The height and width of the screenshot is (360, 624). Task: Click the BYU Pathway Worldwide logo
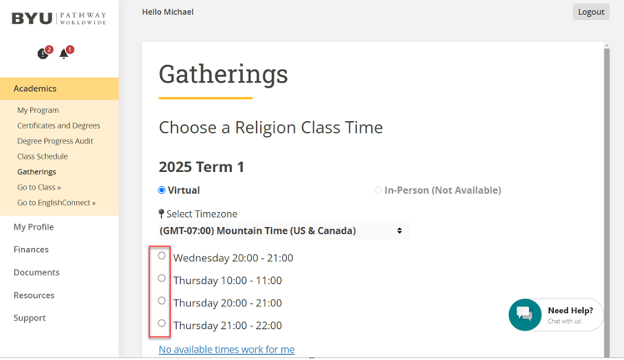tap(59, 18)
